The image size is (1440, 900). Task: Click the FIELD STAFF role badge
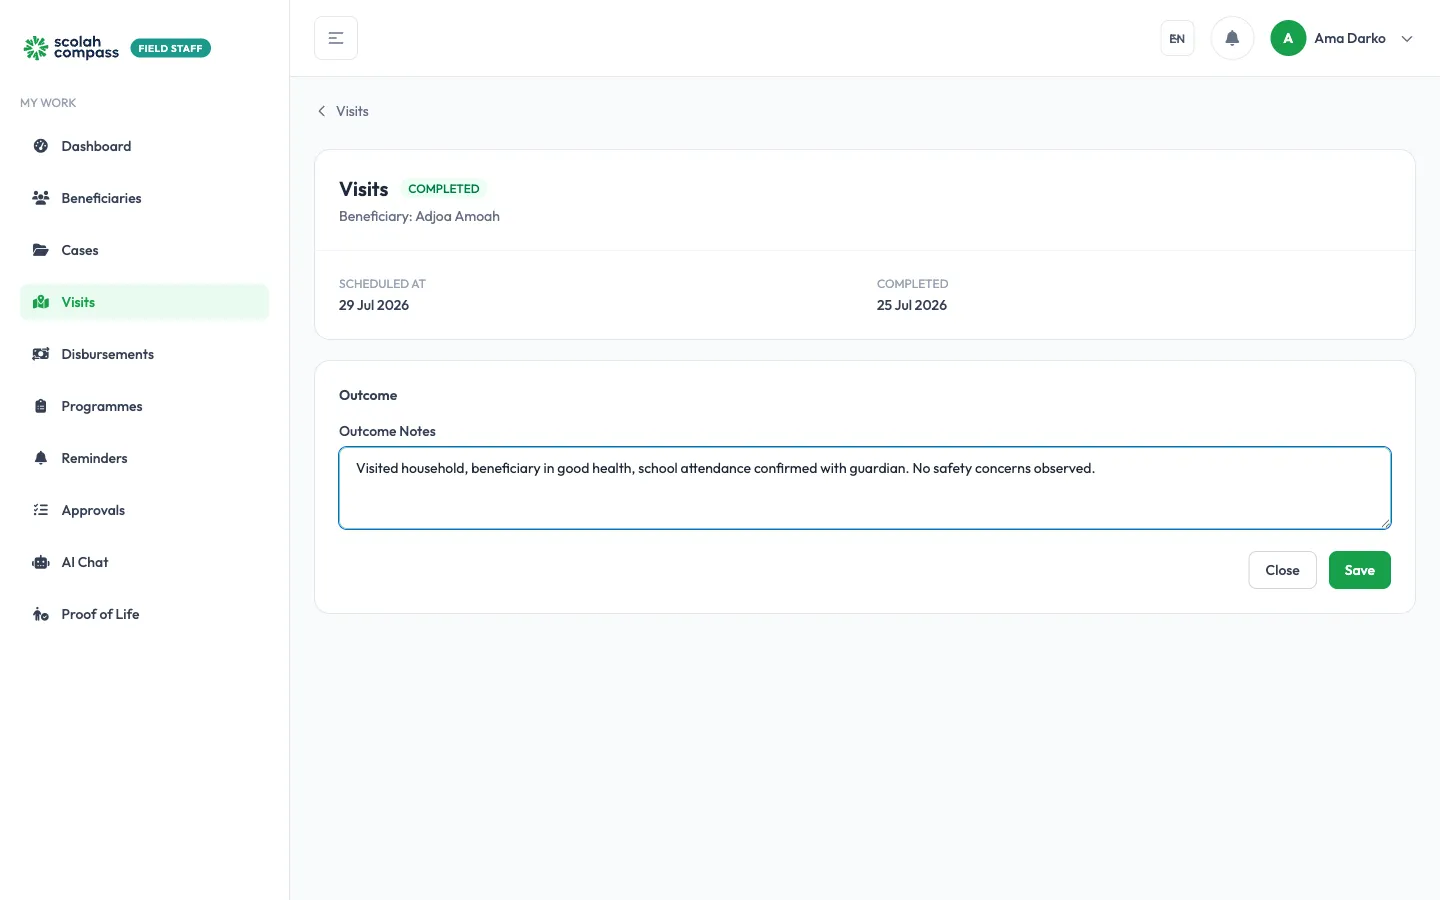coord(170,48)
